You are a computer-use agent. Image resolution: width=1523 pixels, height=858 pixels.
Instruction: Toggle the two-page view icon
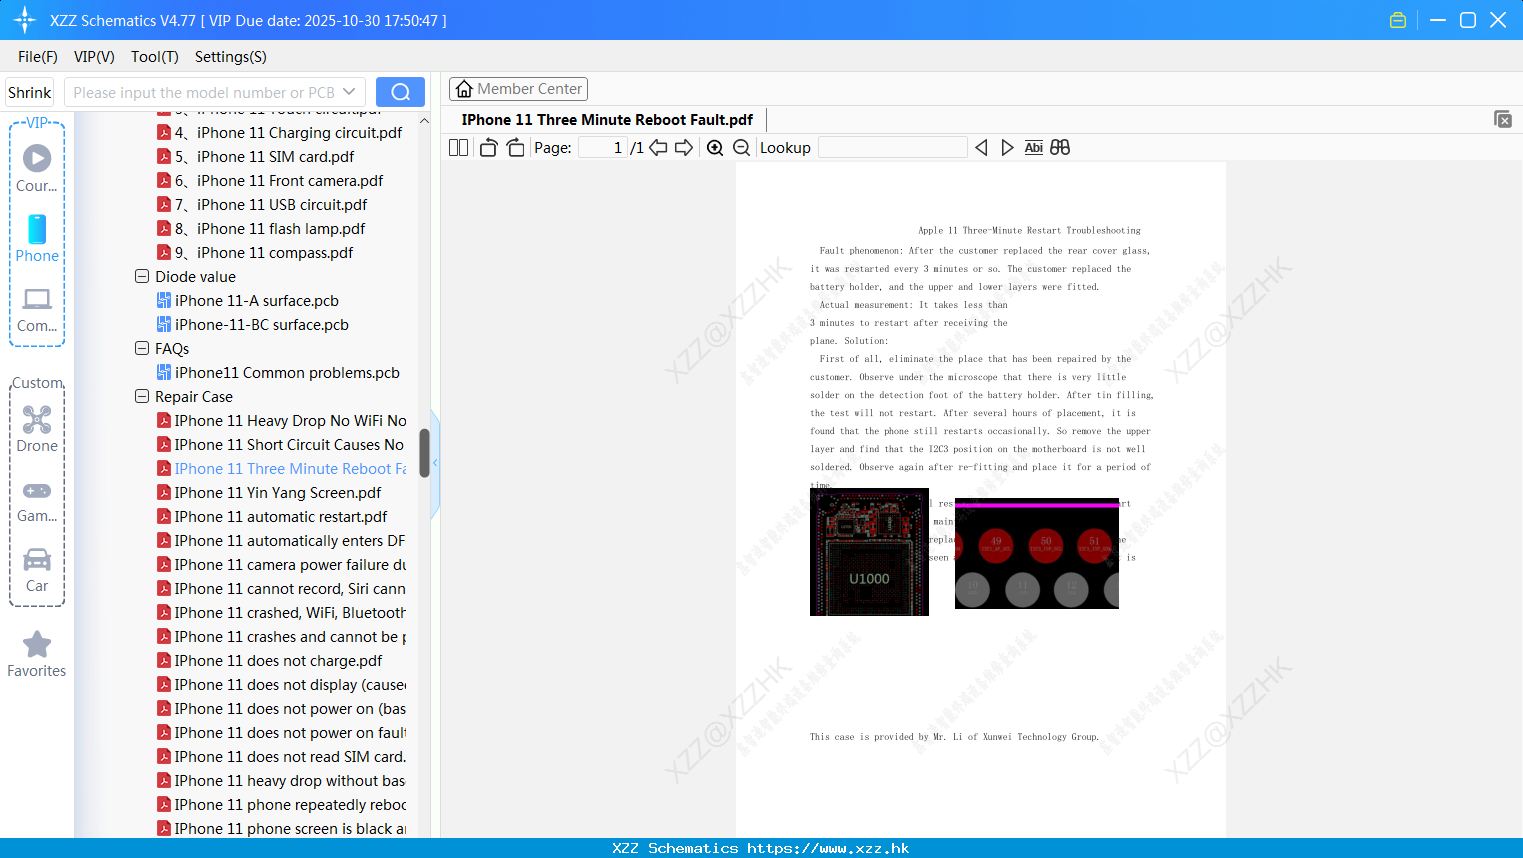tap(459, 148)
